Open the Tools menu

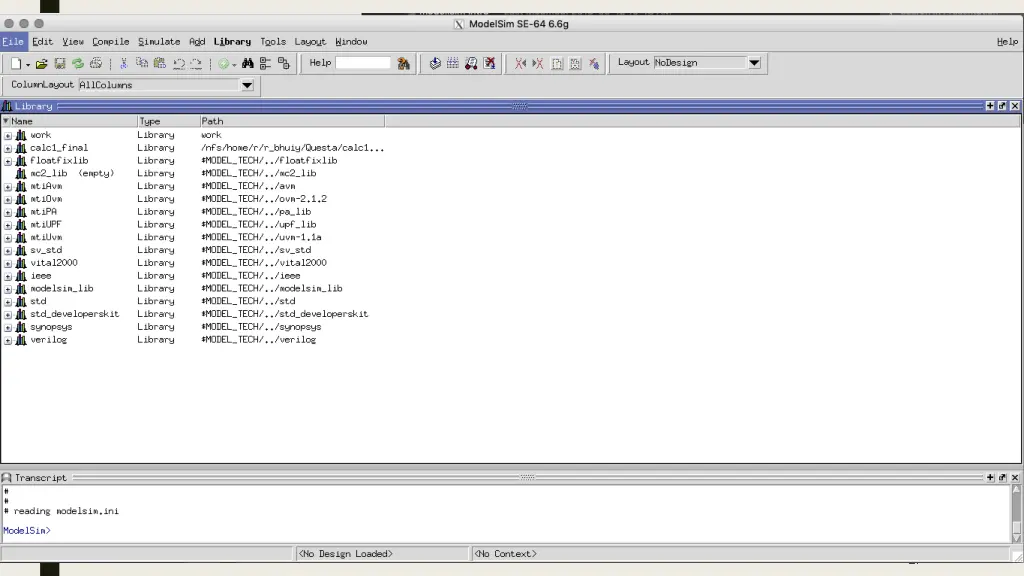(273, 42)
